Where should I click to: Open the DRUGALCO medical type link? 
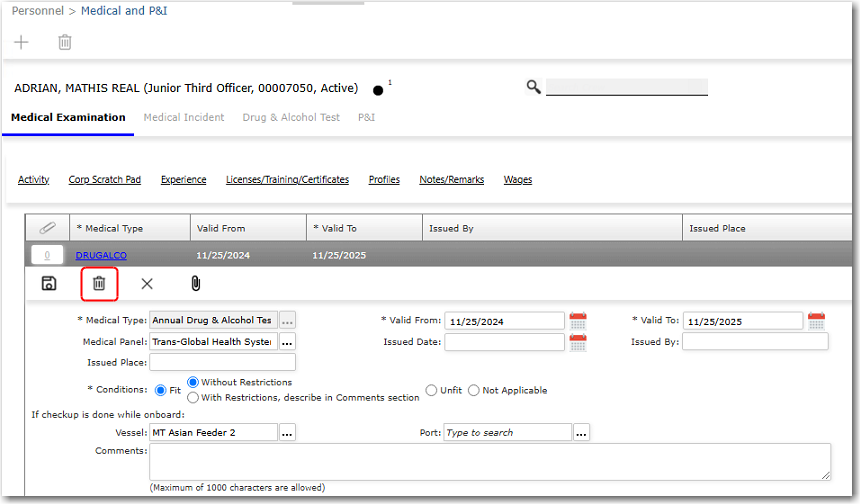101,256
